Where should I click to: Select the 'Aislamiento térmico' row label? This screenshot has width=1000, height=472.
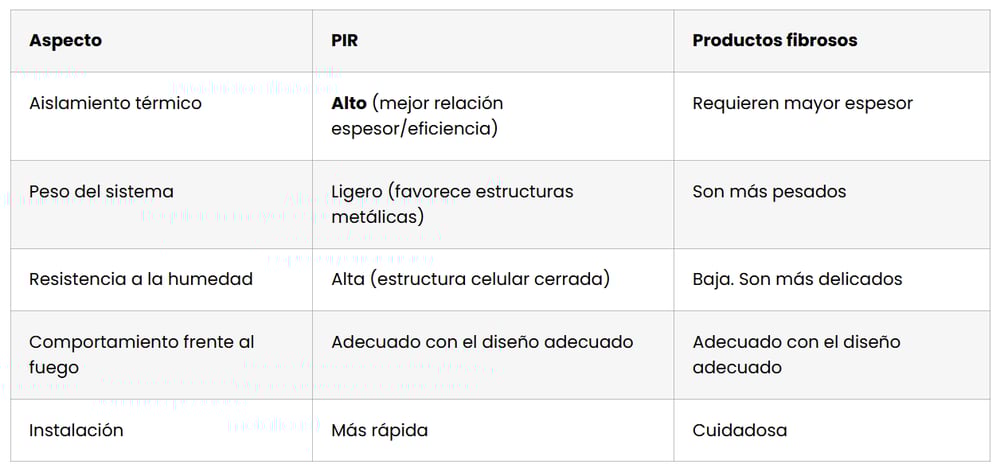pyautogui.click(x=115, y=103)
